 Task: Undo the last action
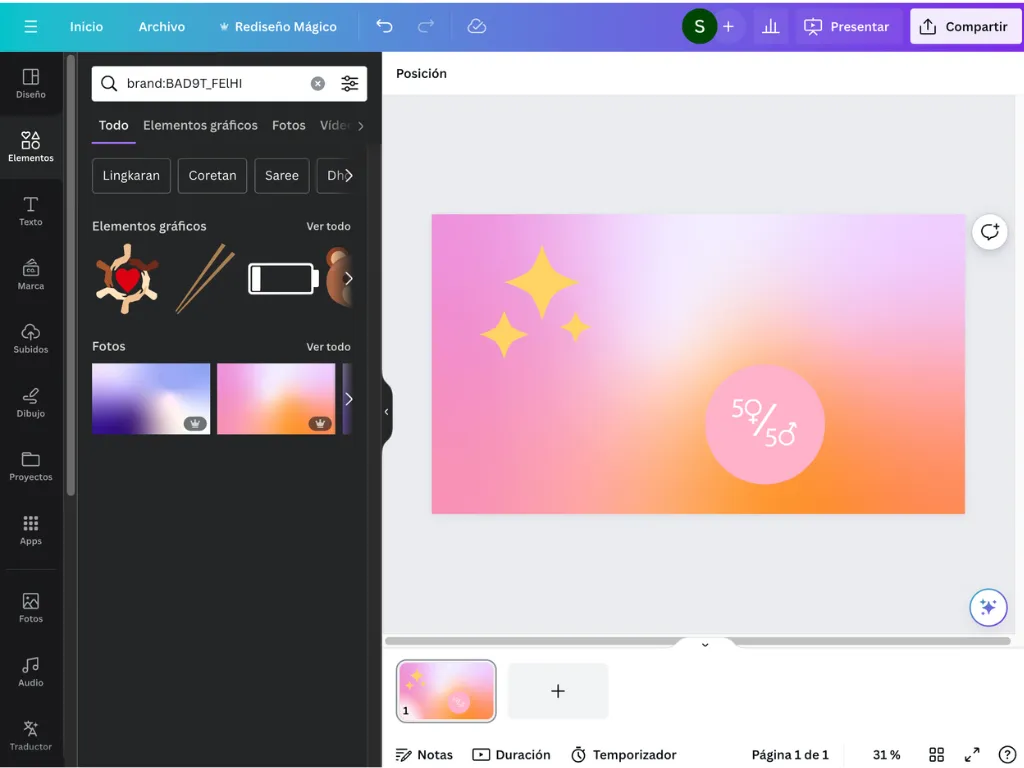385,27
